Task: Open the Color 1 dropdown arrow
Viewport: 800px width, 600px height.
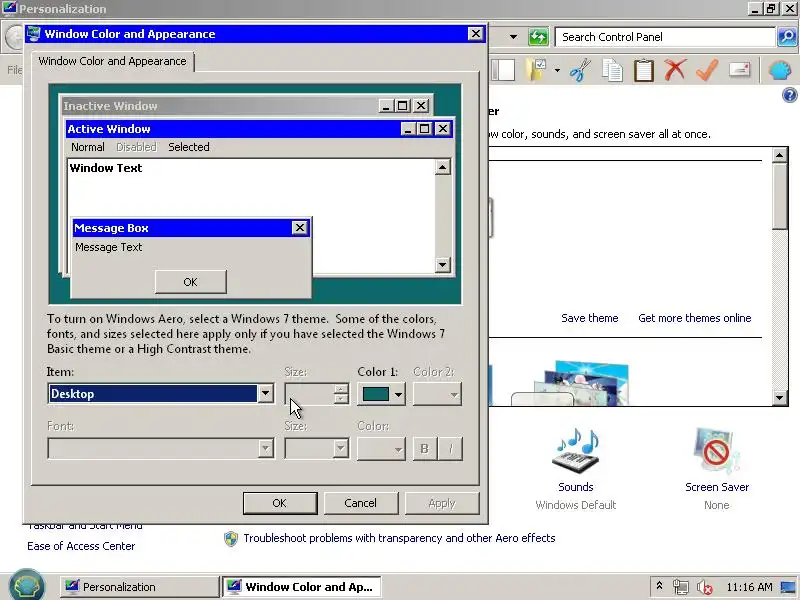Action: (x=398, y=394)
